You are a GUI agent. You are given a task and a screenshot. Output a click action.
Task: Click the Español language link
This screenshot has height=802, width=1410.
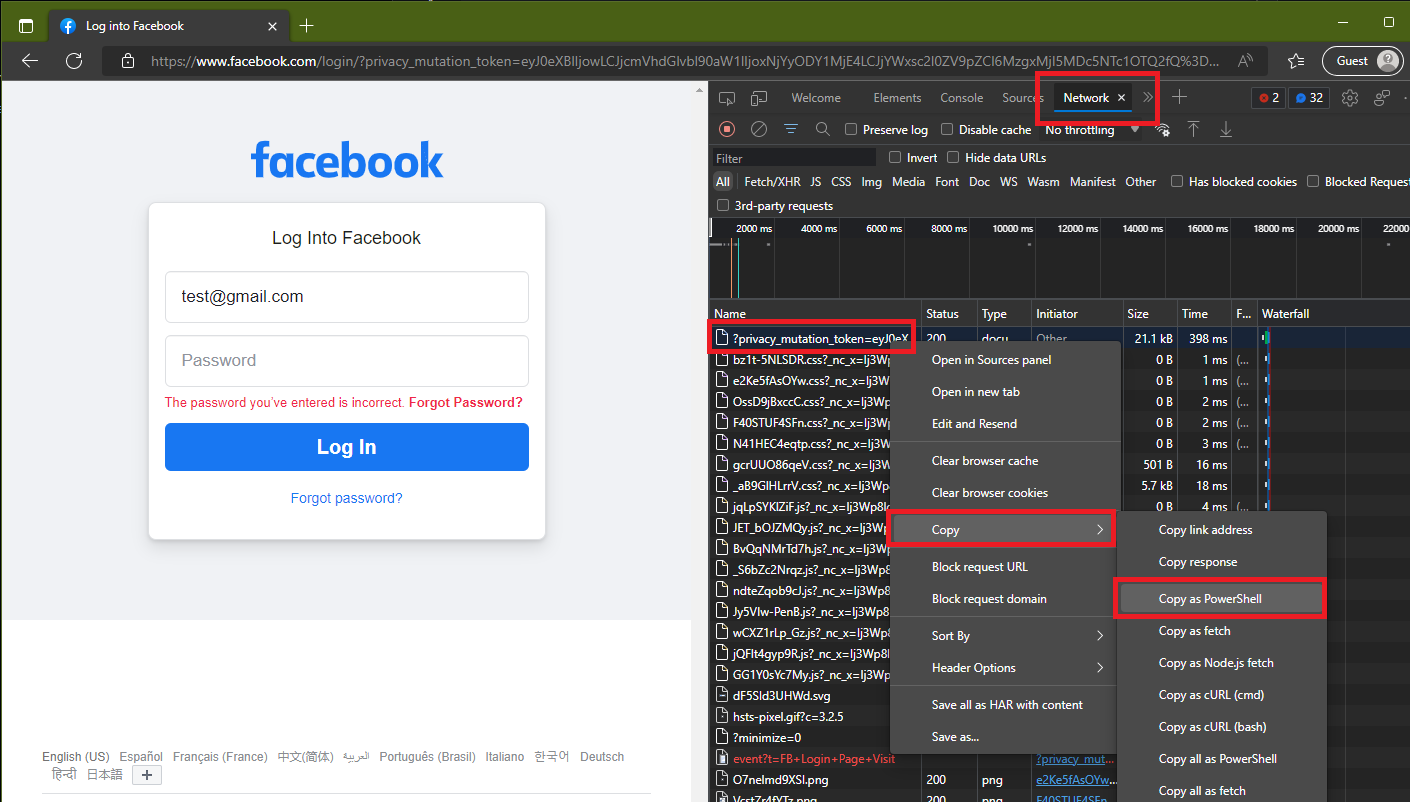[x=141, y=757]
